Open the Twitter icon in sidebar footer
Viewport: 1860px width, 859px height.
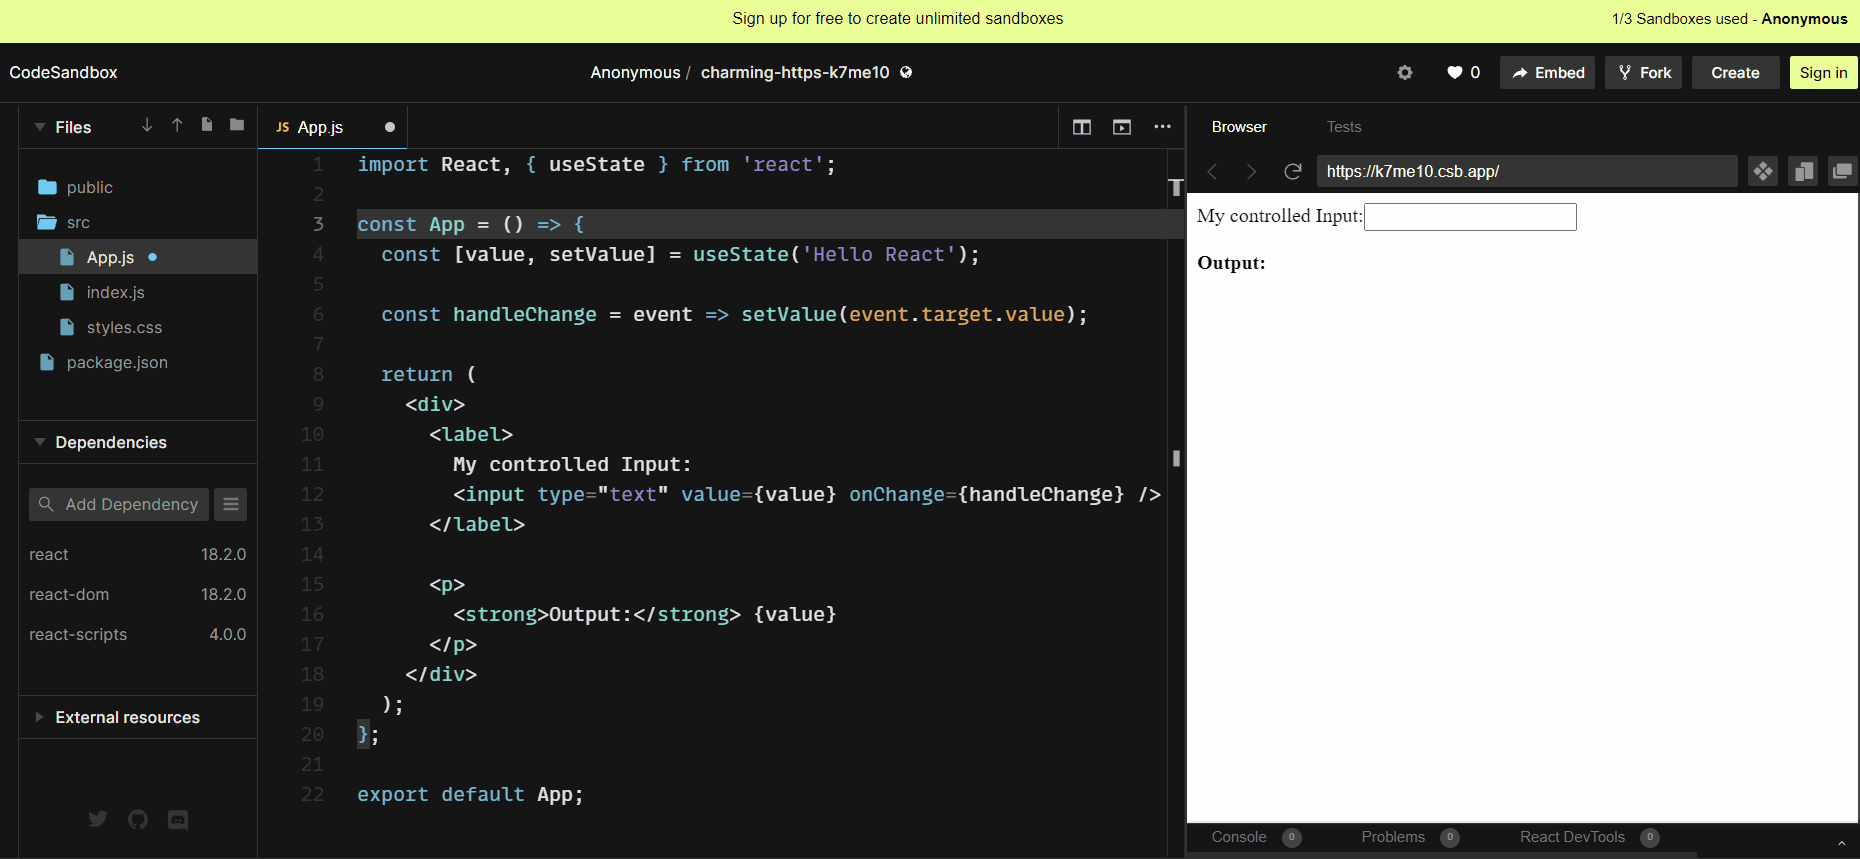click(98, 819)
